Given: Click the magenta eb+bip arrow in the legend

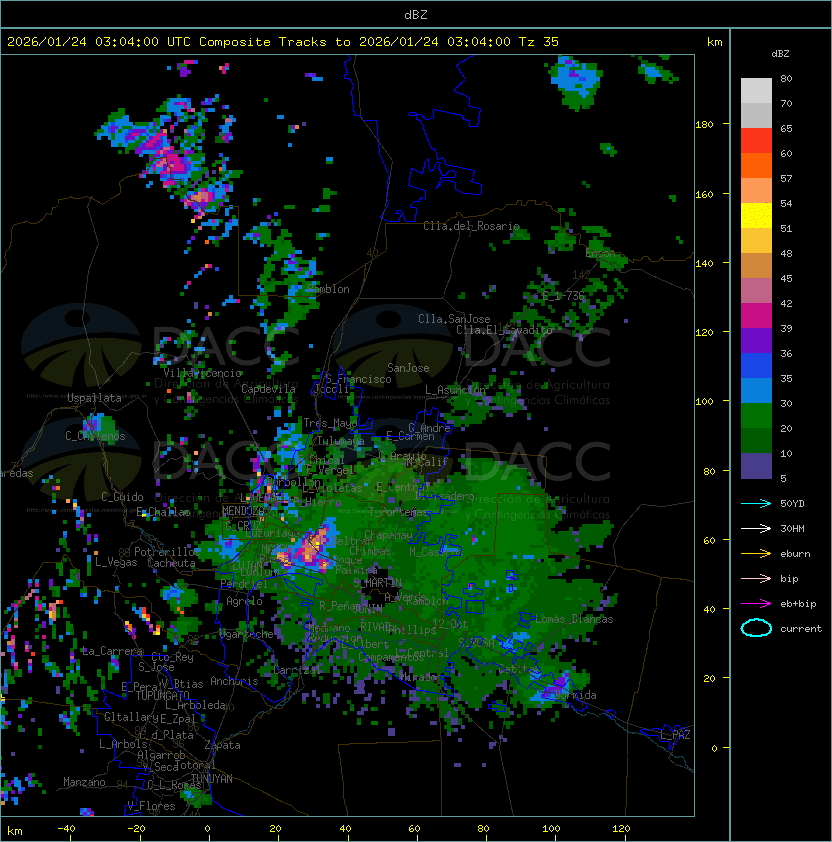Looking at the screenshot, I should [756, 604].
